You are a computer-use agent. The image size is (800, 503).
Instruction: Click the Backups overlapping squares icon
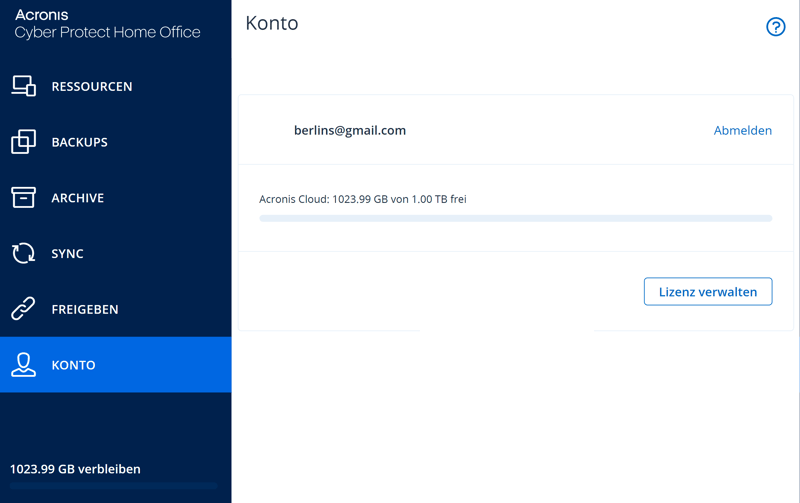click(x=23, y=141)
